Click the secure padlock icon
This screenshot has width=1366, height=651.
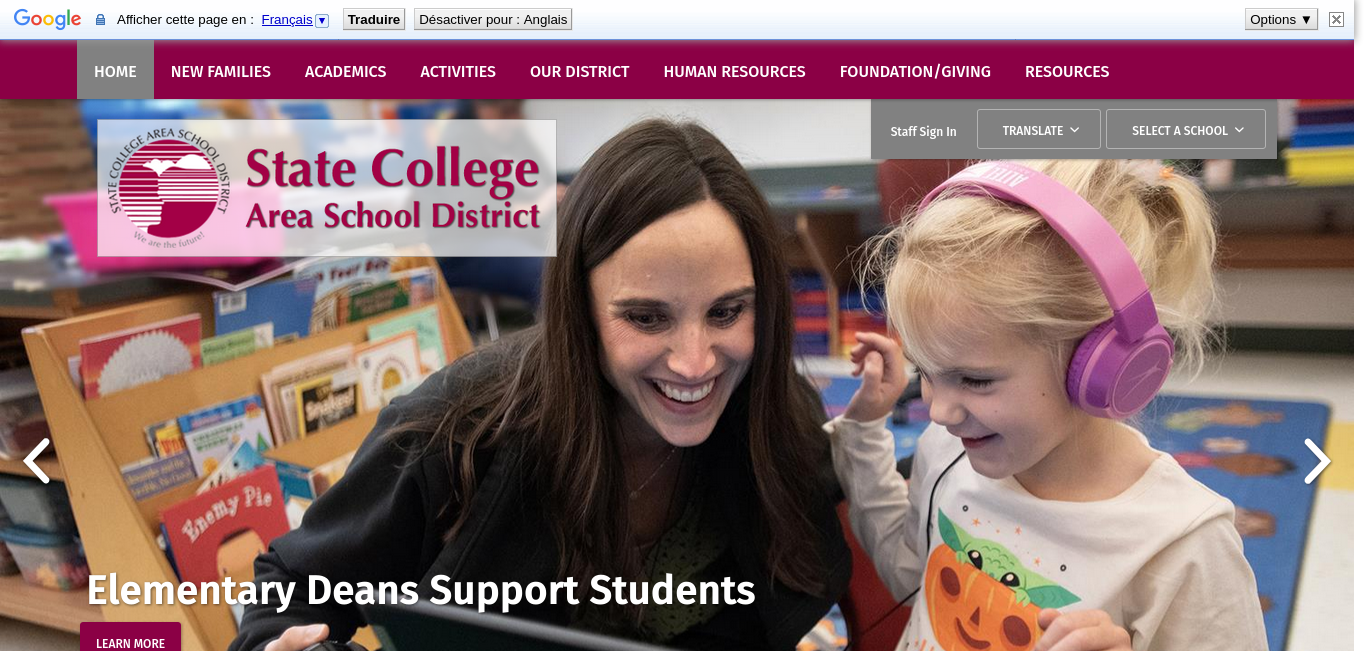(x=100, y=20)
